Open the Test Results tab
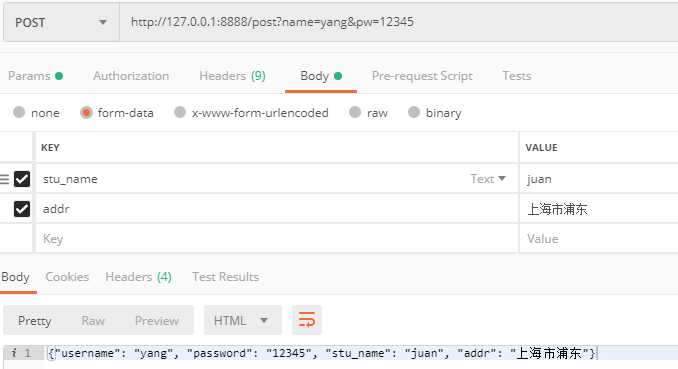 tap(225, 277)
